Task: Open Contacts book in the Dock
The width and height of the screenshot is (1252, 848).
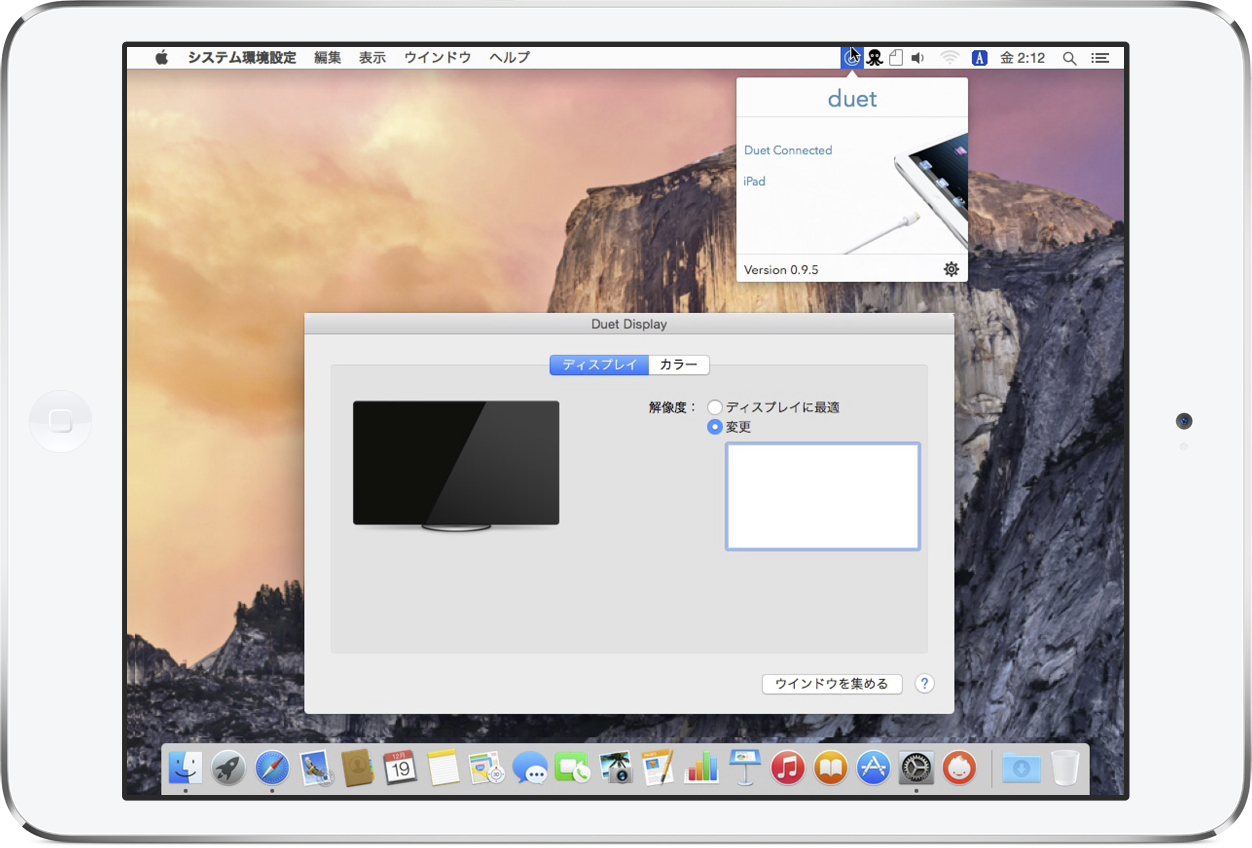Action: point(357,768)
